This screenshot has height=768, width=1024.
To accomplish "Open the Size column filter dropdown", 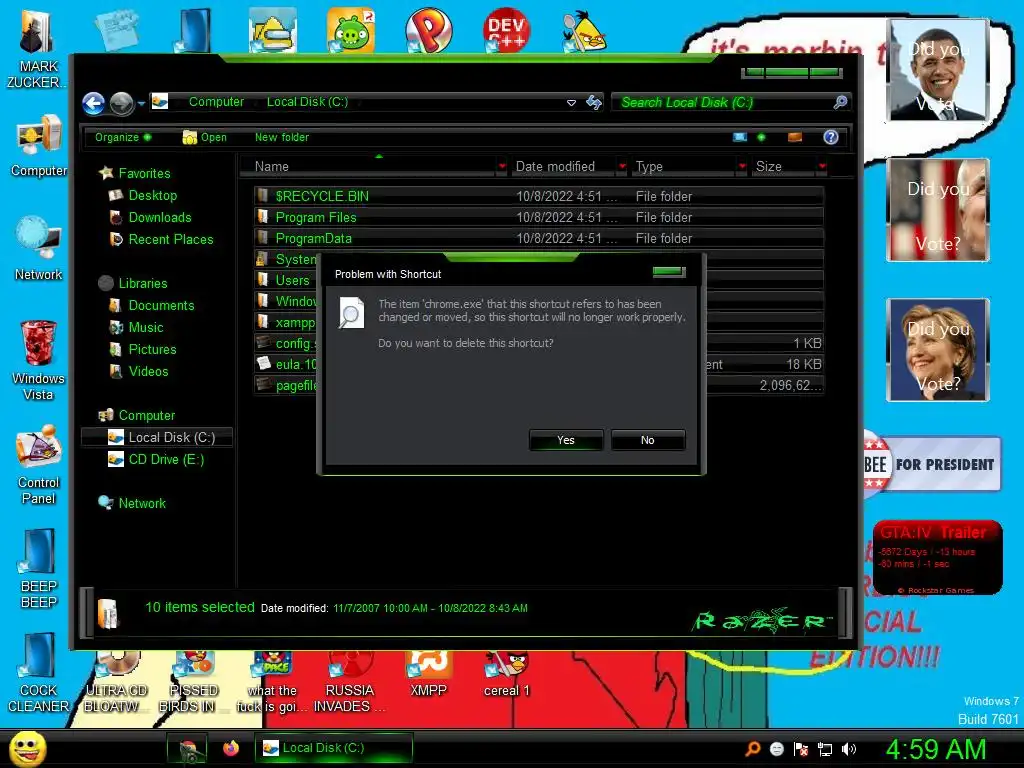I will point(822,167).
